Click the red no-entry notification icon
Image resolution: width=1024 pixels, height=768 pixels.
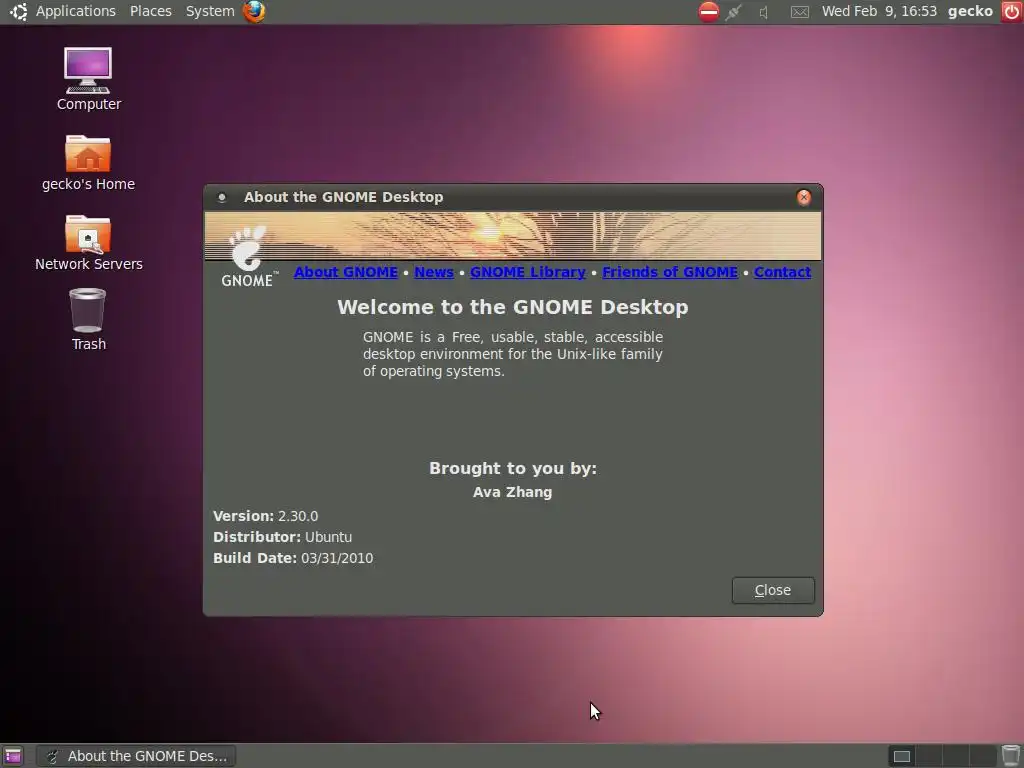709,11
